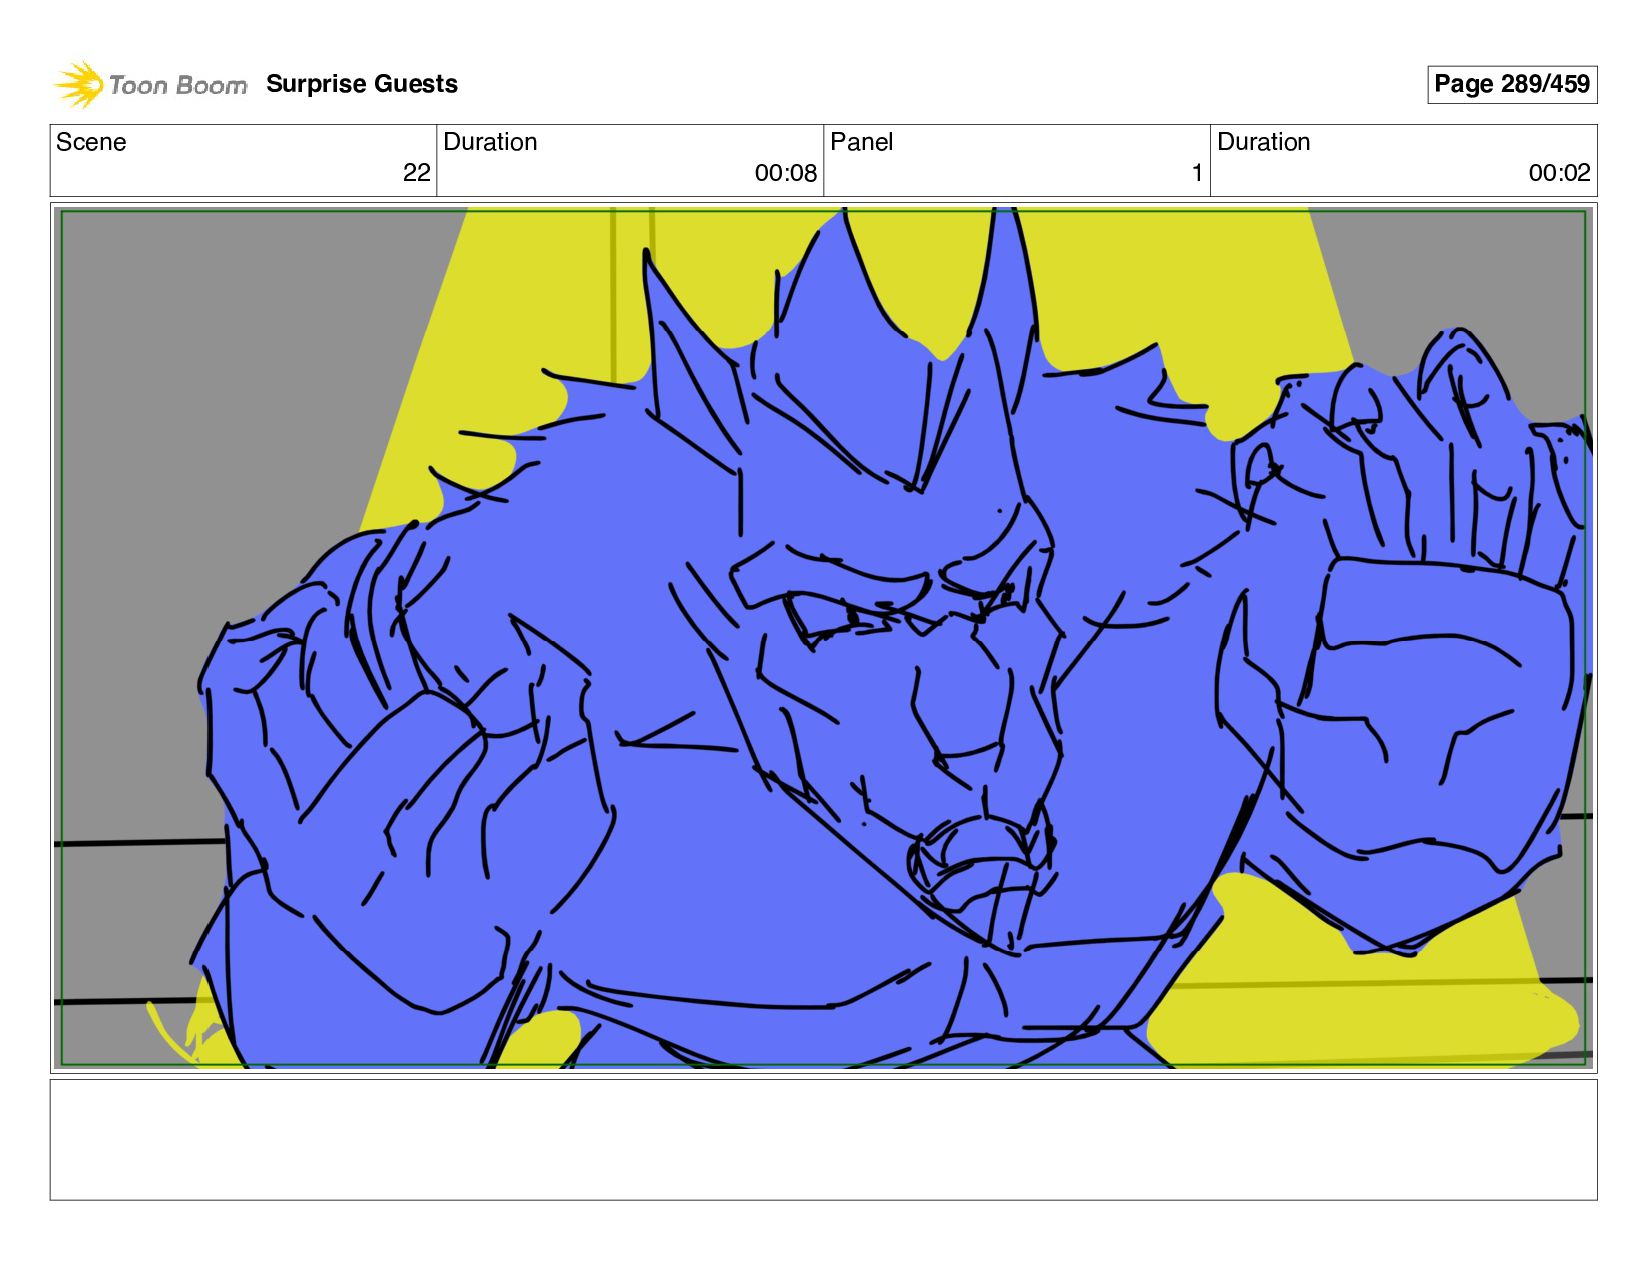Click the 'Page 289/459' page indicator
This screenshot has height=1275, width=1650.
1512,84
